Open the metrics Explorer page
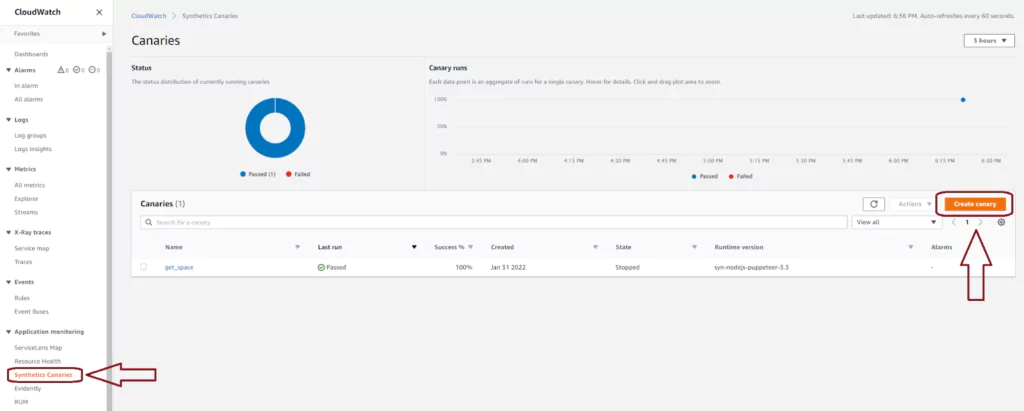Screen dimensions: 1024x411 (x=26, y=199)
